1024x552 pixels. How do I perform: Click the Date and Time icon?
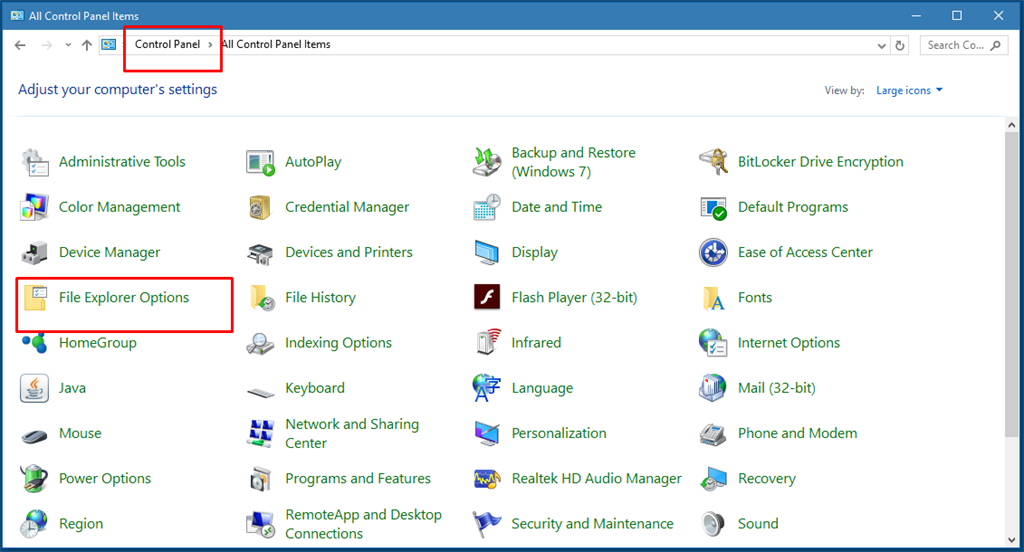[x=487, y=207]
